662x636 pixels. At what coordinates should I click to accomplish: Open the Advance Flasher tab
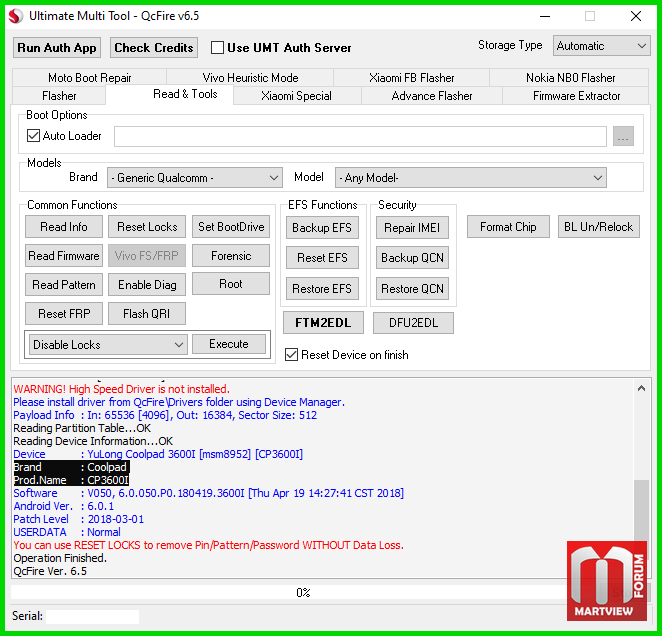pyautogui.click(x=432, y=96)
